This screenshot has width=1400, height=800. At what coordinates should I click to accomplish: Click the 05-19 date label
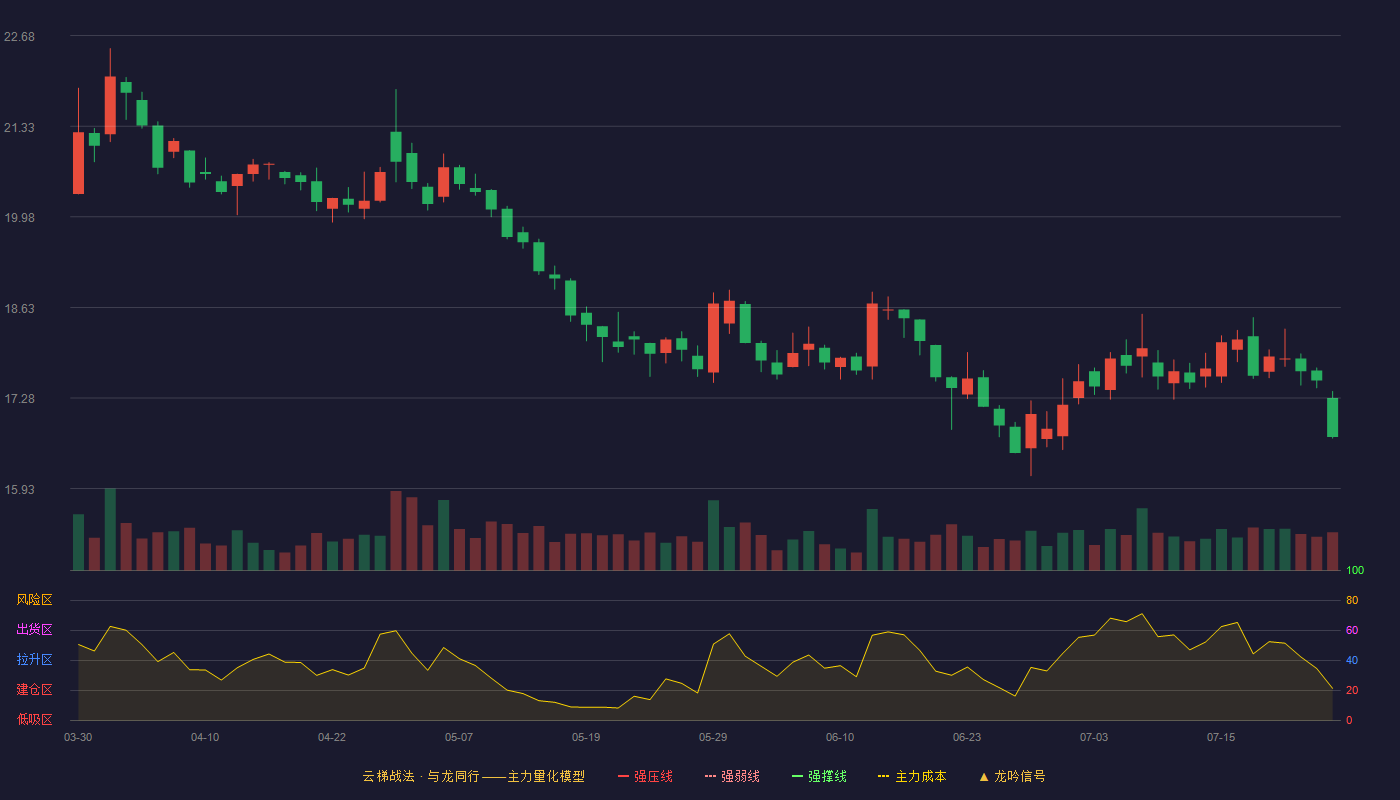click(586, 737)
